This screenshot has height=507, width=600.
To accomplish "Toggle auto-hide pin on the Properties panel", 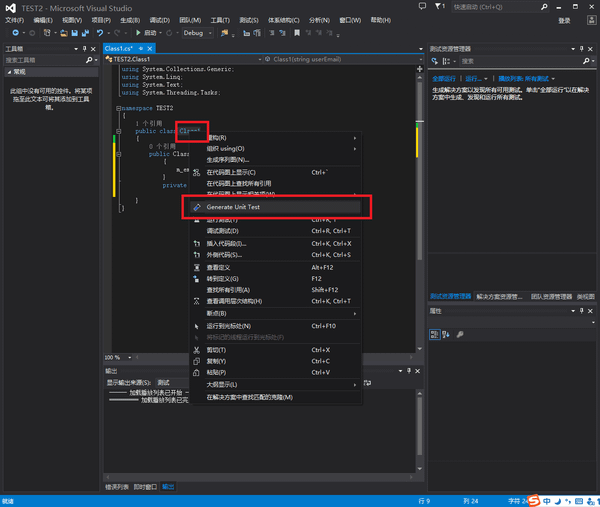I will click(582, 311).
